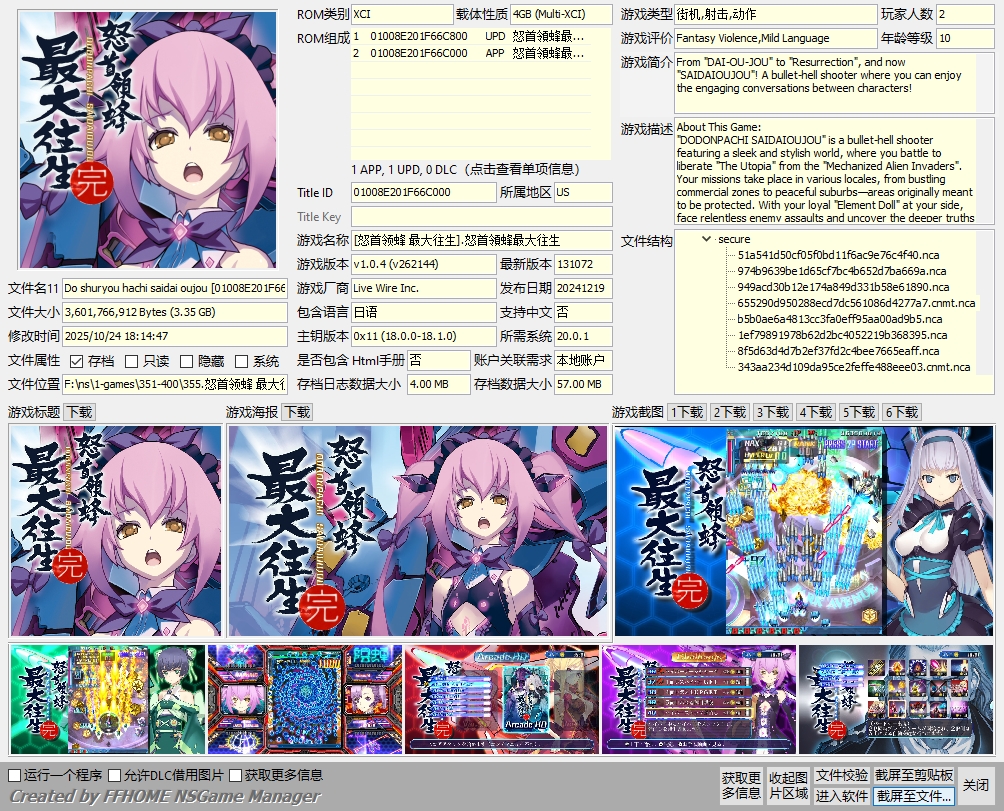Select file 343aa234d109da95ce2feffe488eee03.cnmt.nca
This screenshot has height=811, width=1004.
(854, 367)
